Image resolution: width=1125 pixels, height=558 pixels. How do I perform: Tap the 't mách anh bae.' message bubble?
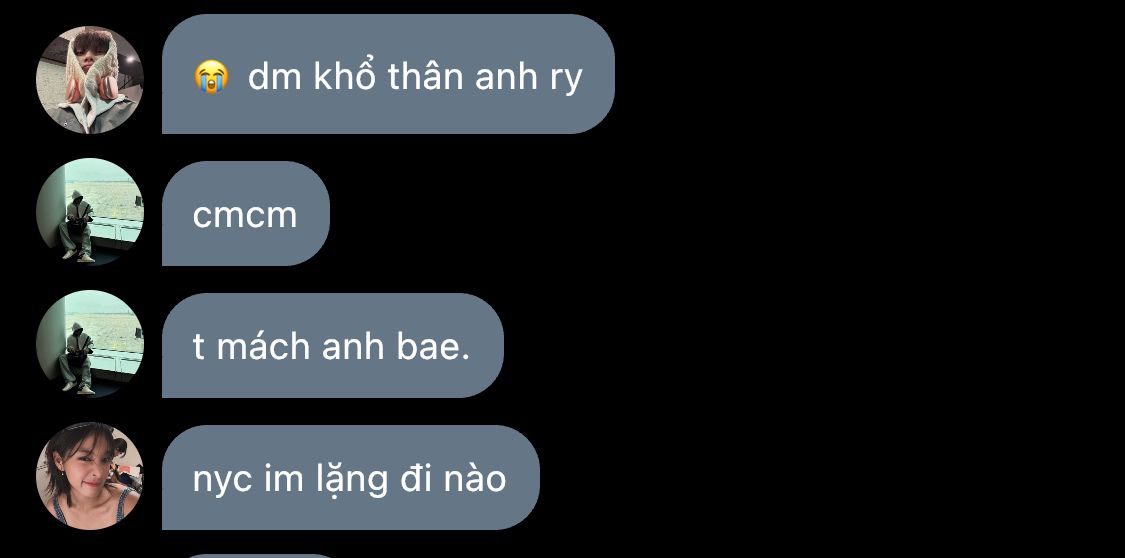click(333, 345)
